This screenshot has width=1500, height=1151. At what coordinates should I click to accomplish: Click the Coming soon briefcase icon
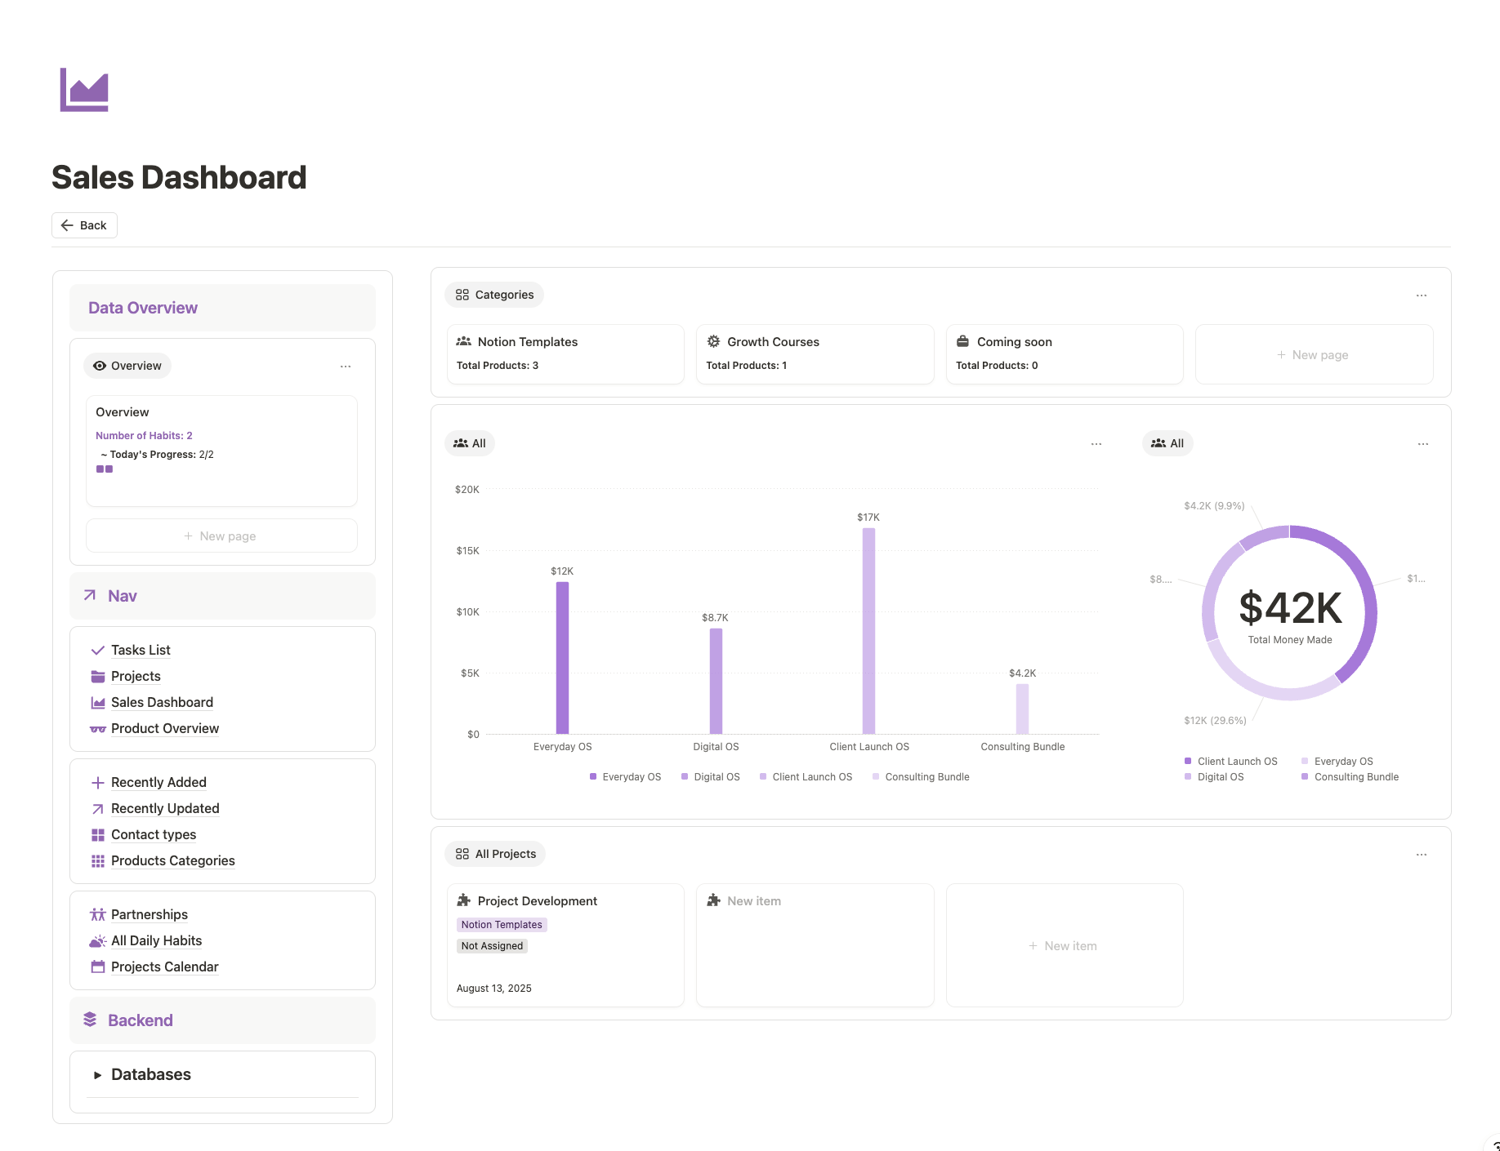click(963, 341)
